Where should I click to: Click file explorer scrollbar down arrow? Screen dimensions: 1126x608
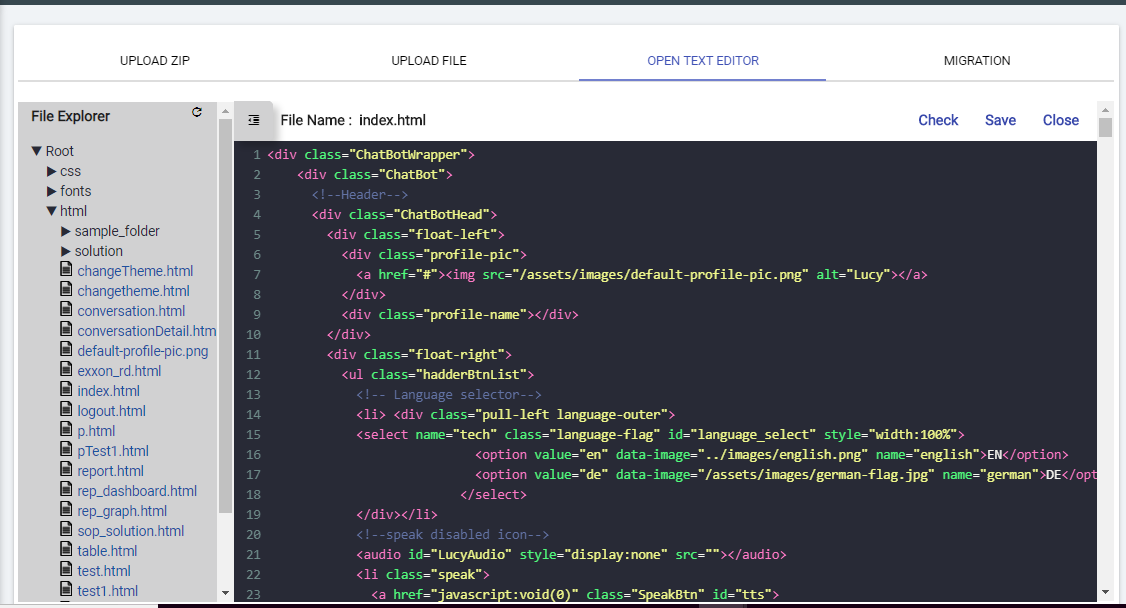225,593
